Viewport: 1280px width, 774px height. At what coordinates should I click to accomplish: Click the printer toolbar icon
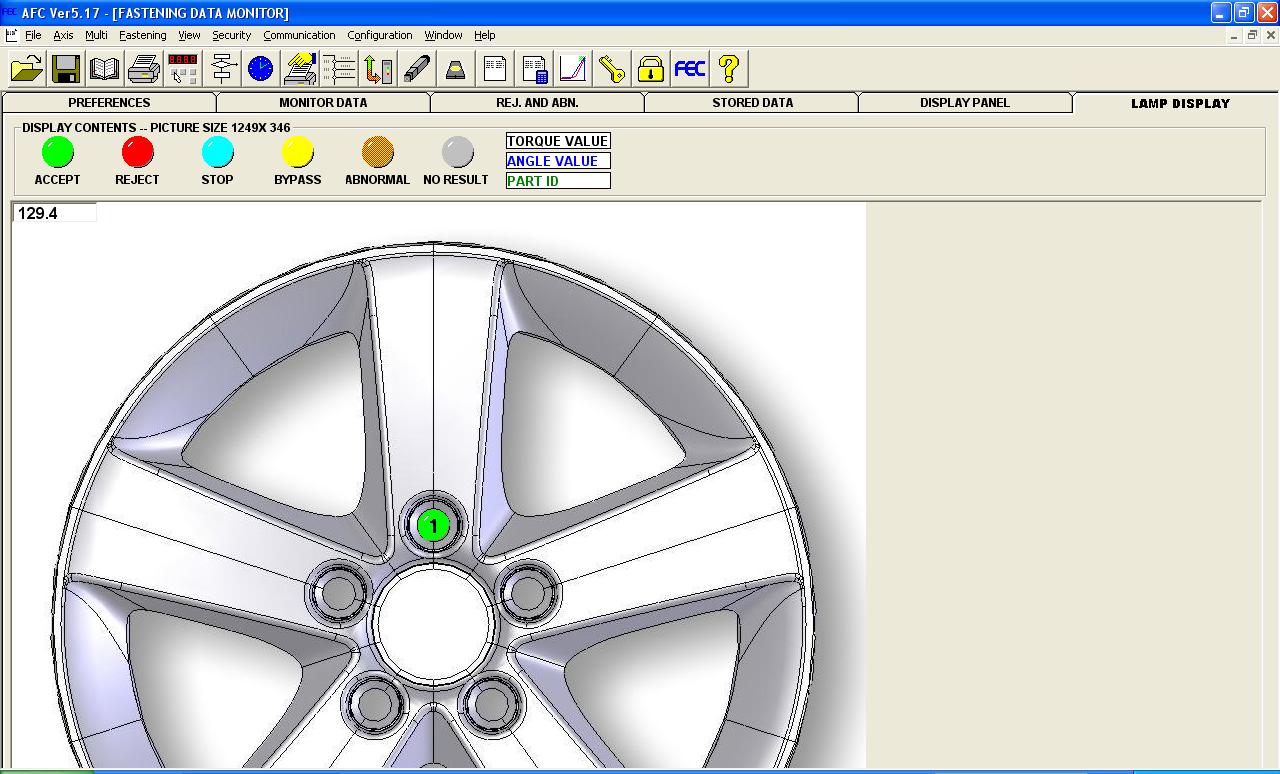144,69
